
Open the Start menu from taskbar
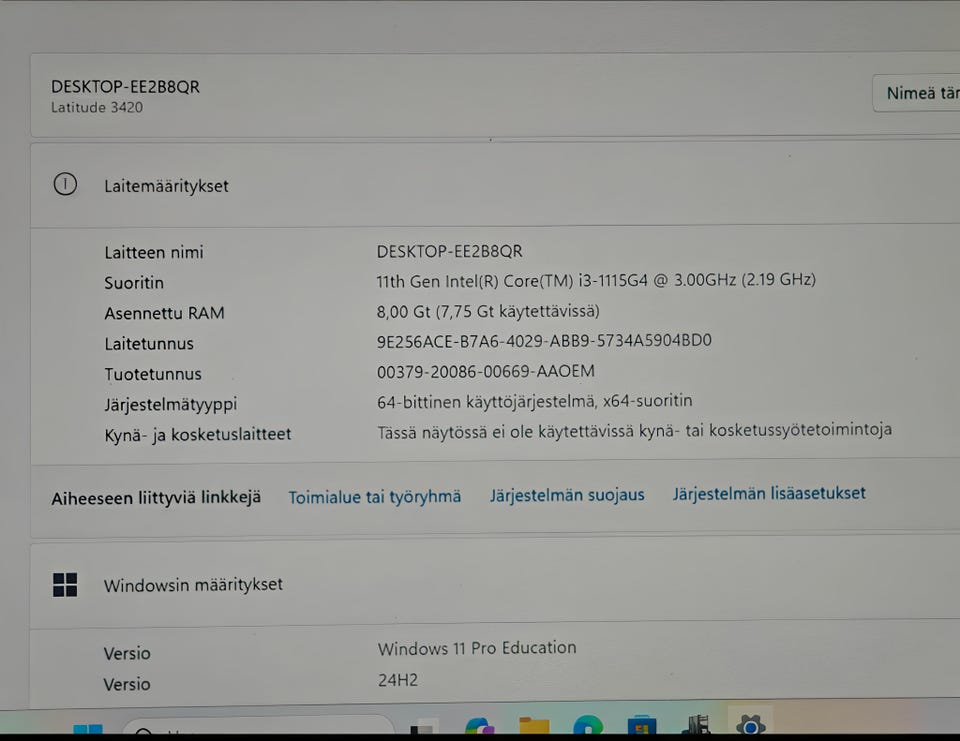click(88, 728)
